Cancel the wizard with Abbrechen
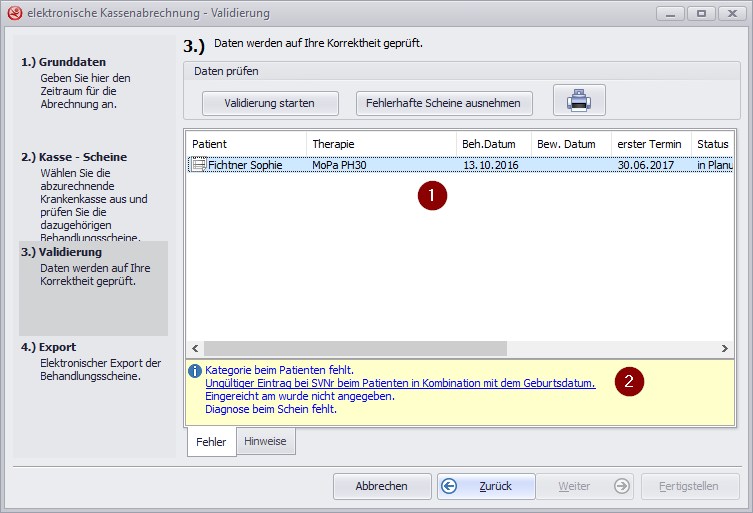Screen dimensions: 753x513 (381, 486)
